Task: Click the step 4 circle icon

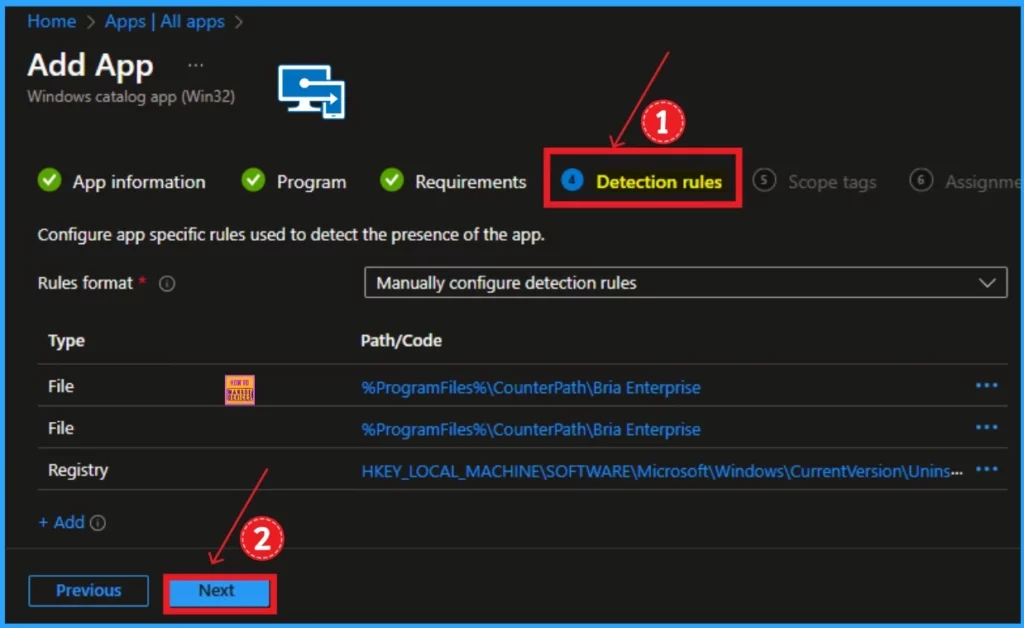Action: click(x=572, y=180)
